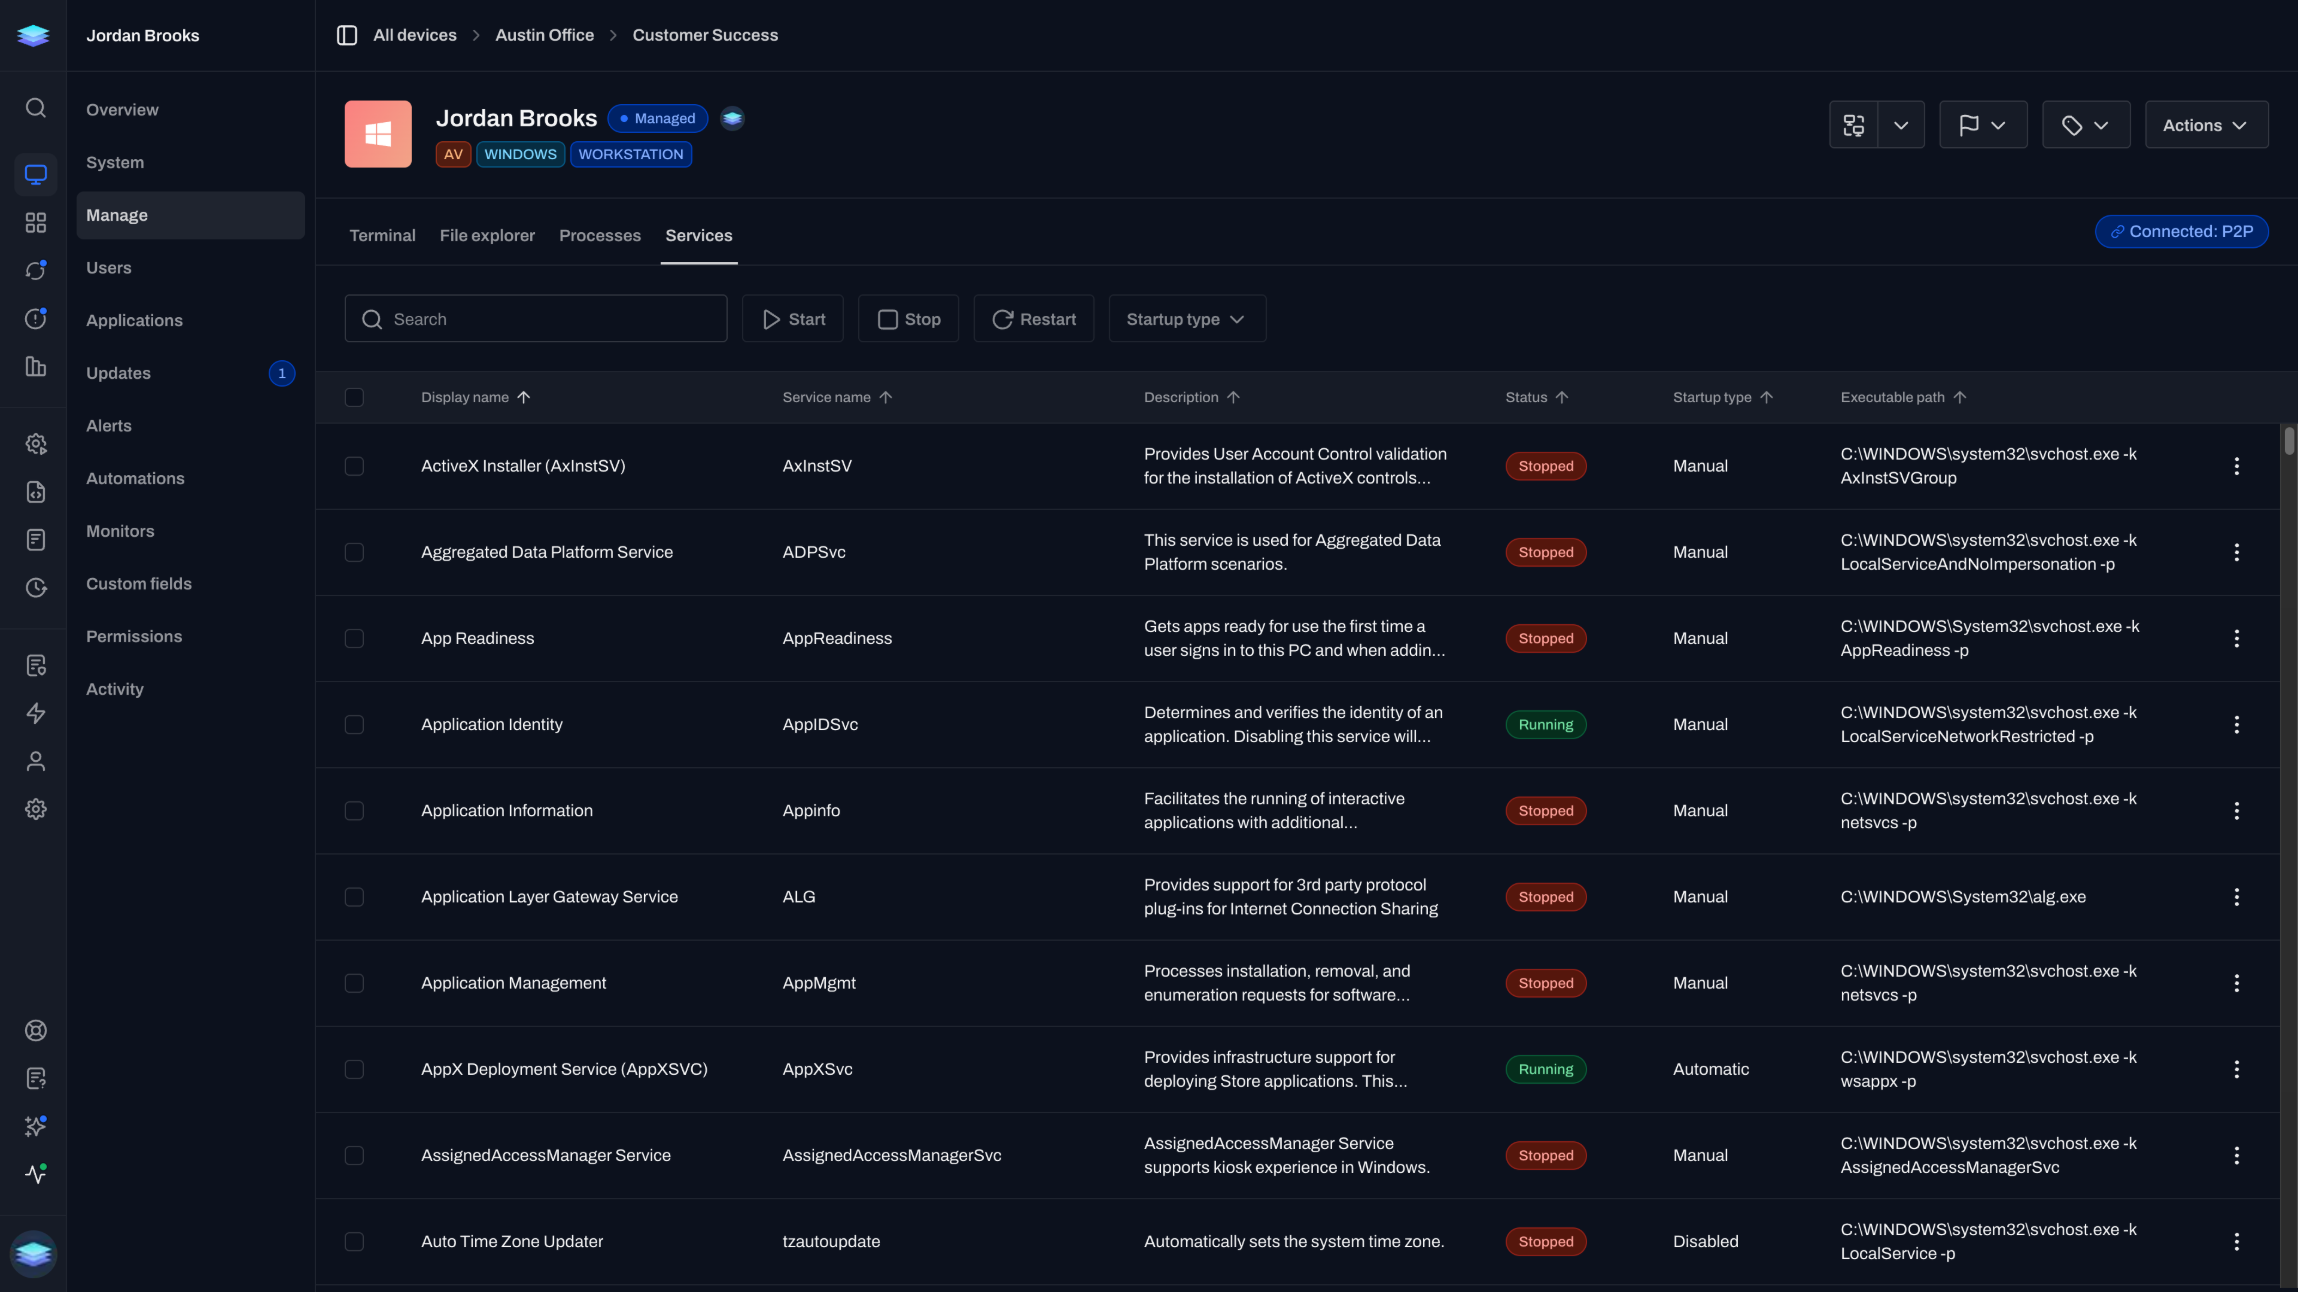The height and width of the screenshot is (1292, 2298).
Task: Sort by Display name column
Action: pyautogui.click(x=475, y=397)
